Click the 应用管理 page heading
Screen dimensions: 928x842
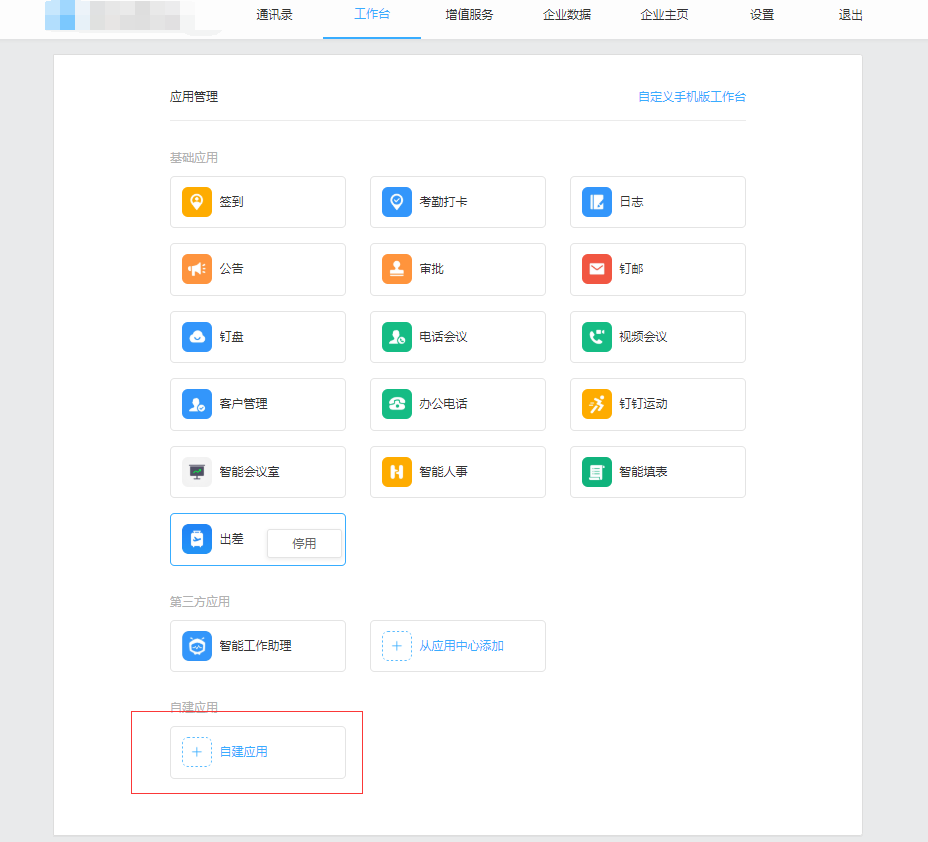(x=194, y=96)
